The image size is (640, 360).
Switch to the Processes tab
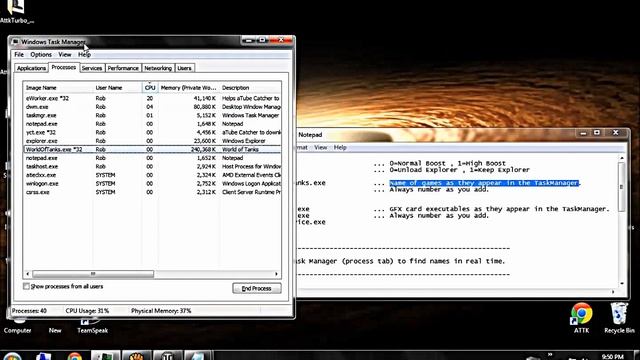64,67
